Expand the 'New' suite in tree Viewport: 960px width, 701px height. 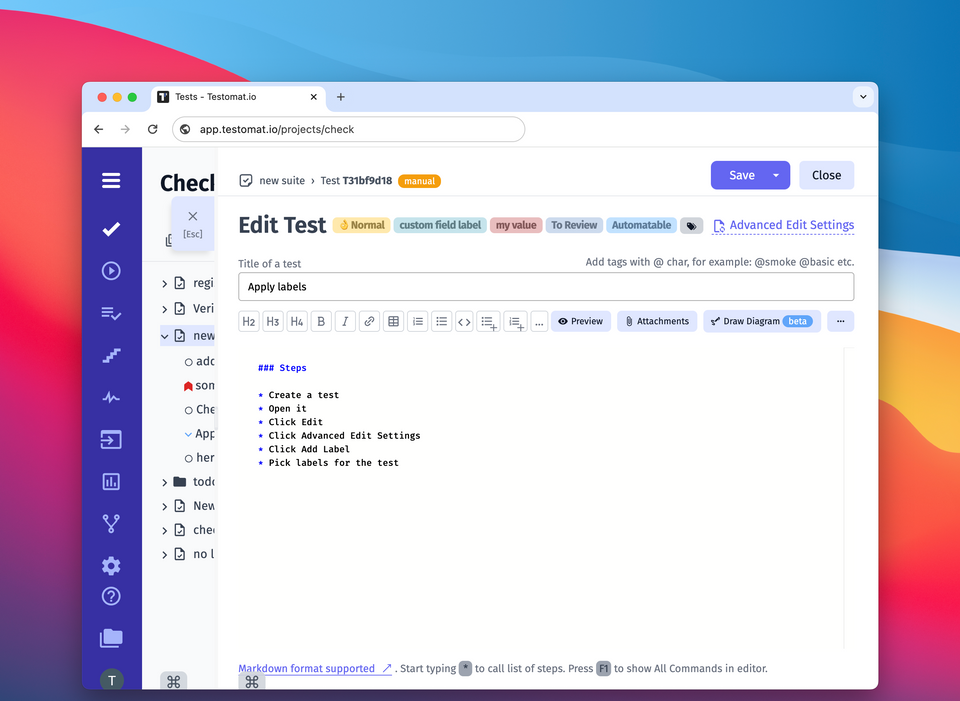click(x=164, y=506)
